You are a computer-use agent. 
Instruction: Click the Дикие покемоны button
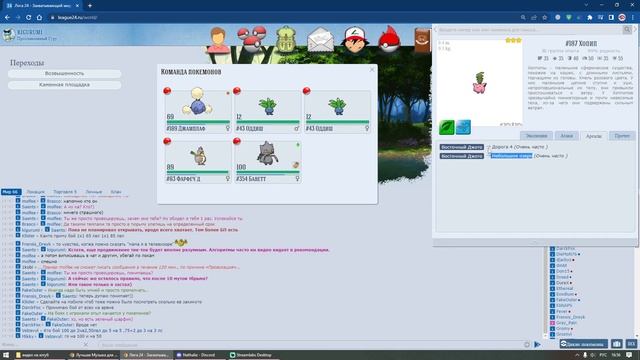click(x=584, y=344)
